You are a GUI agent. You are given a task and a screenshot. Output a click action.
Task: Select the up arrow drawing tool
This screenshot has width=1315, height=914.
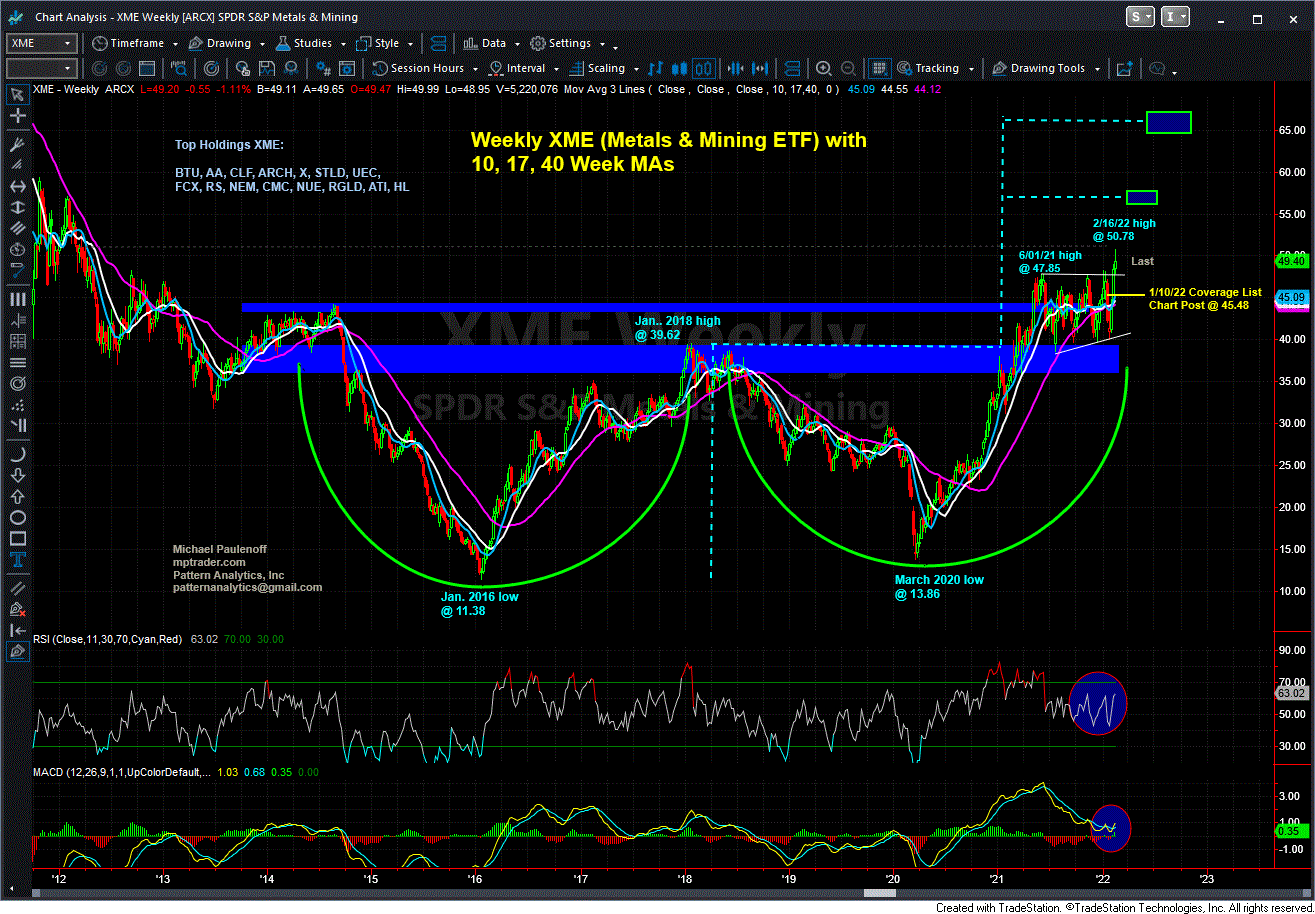18,497
